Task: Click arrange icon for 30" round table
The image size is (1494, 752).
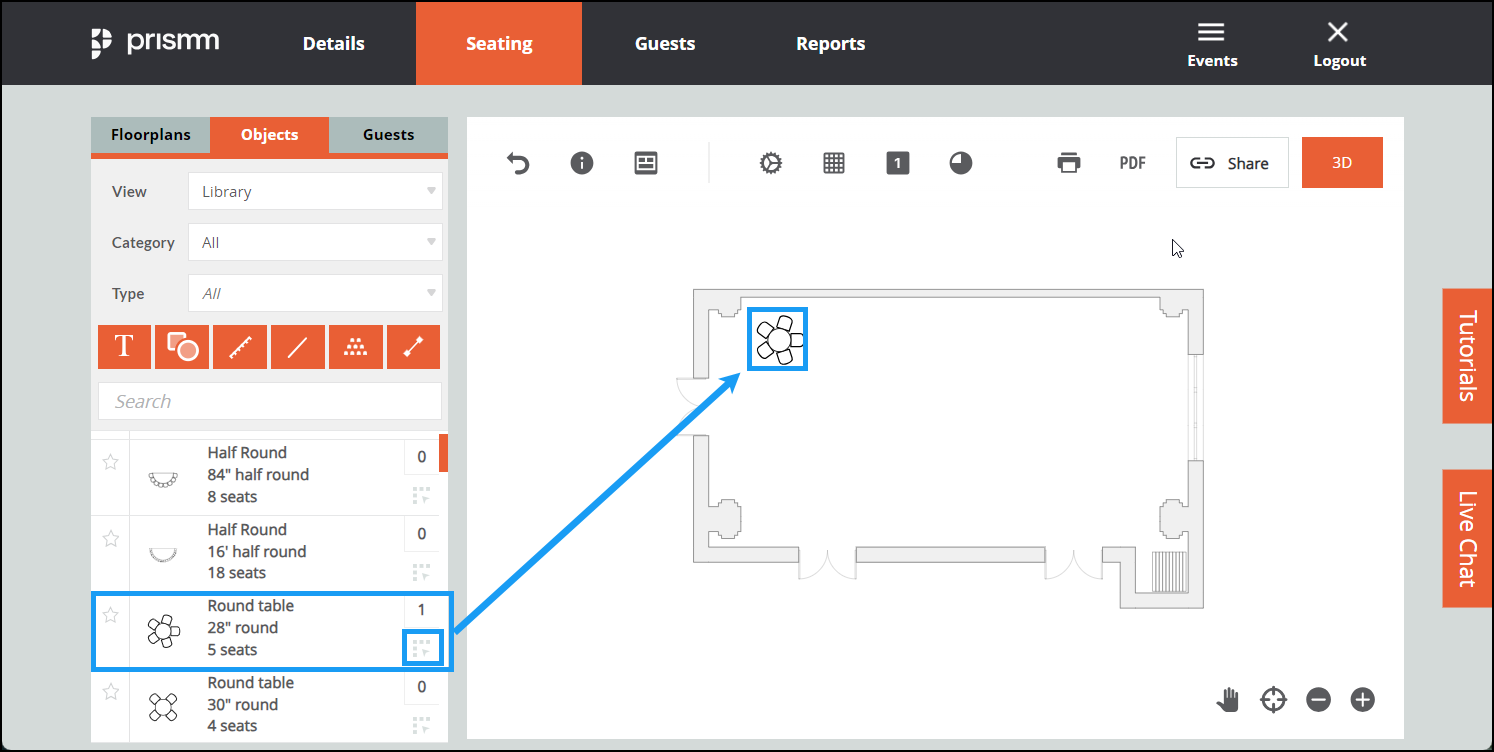Action: [422, 725]
